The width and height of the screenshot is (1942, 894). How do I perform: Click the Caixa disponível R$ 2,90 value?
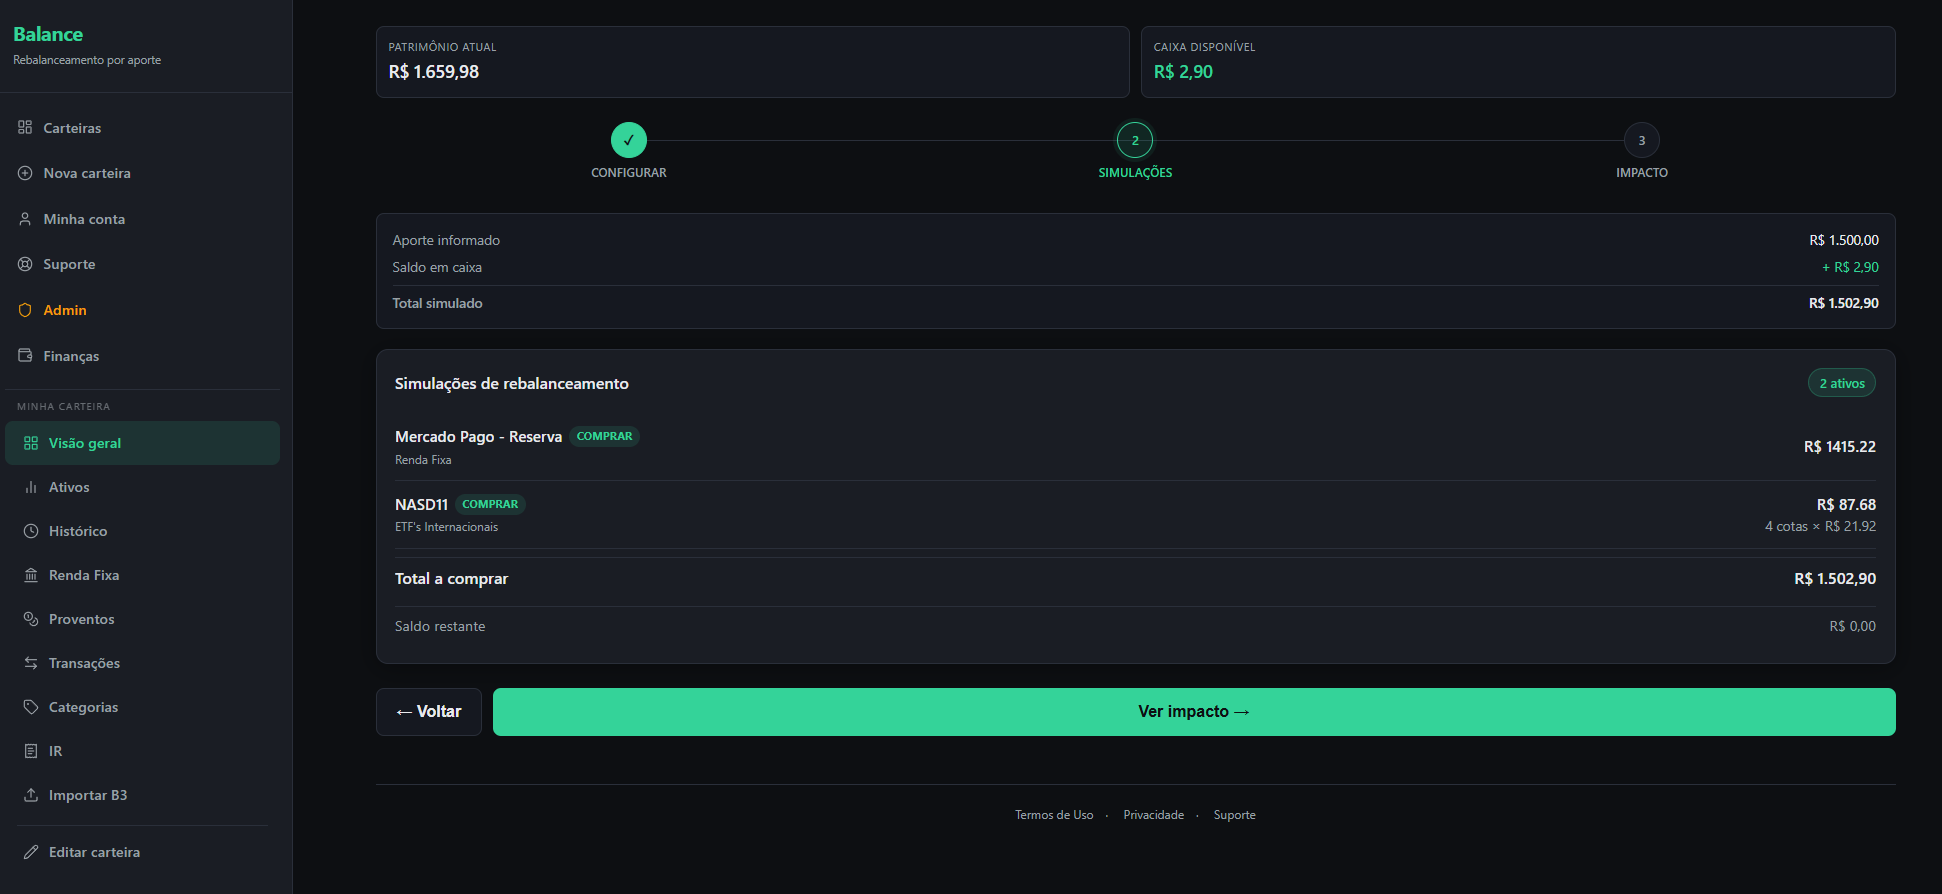pos(1183,72)
